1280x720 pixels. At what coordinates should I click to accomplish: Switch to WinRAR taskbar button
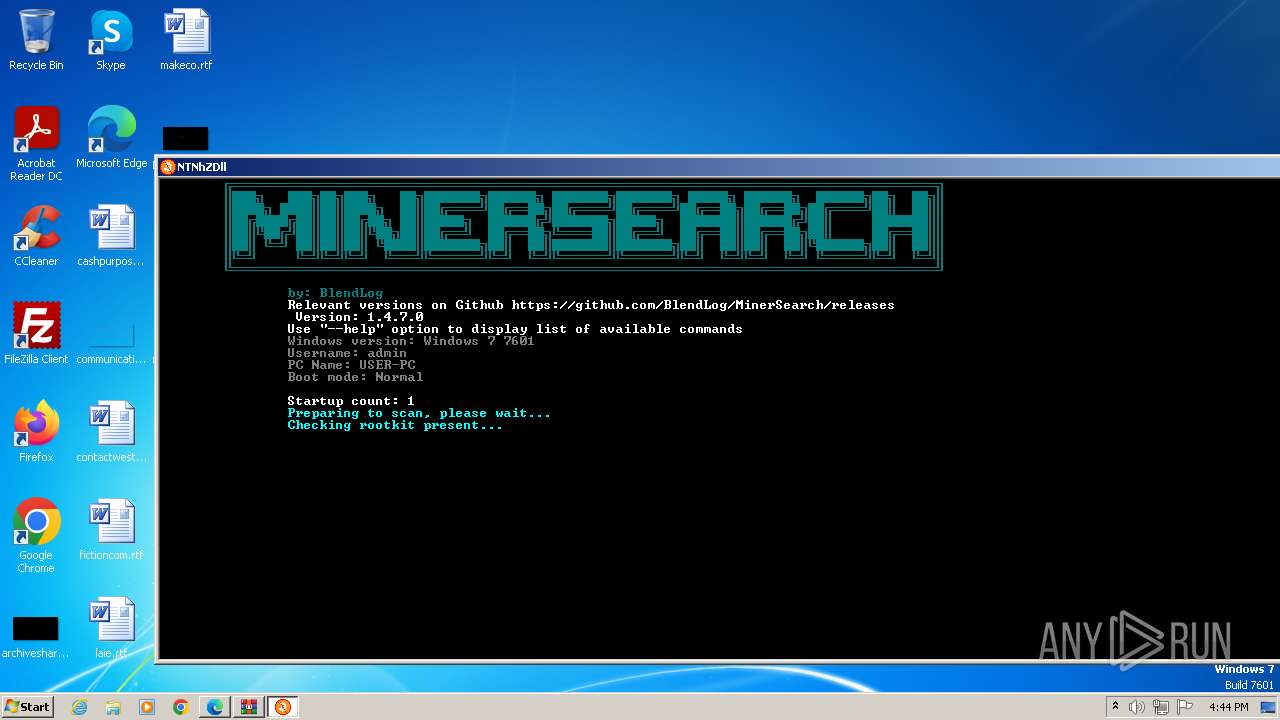[x=249, y=707]
